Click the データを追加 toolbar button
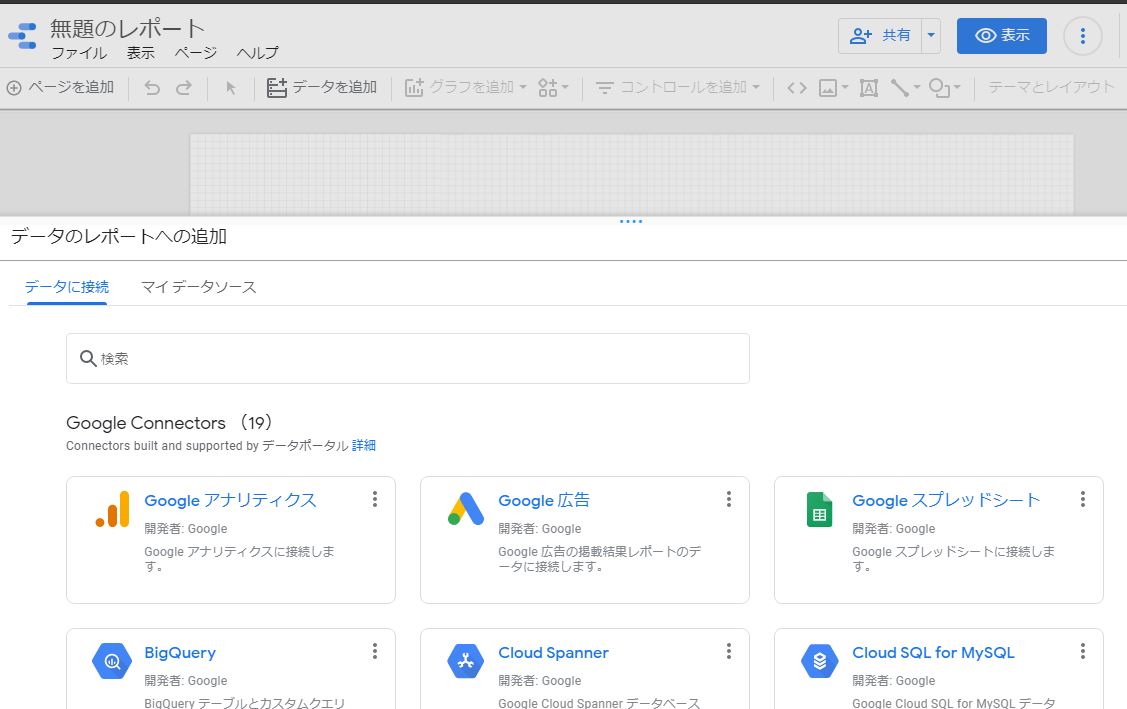The width and height of the screenshot is (1127, 709). point(322,88)
